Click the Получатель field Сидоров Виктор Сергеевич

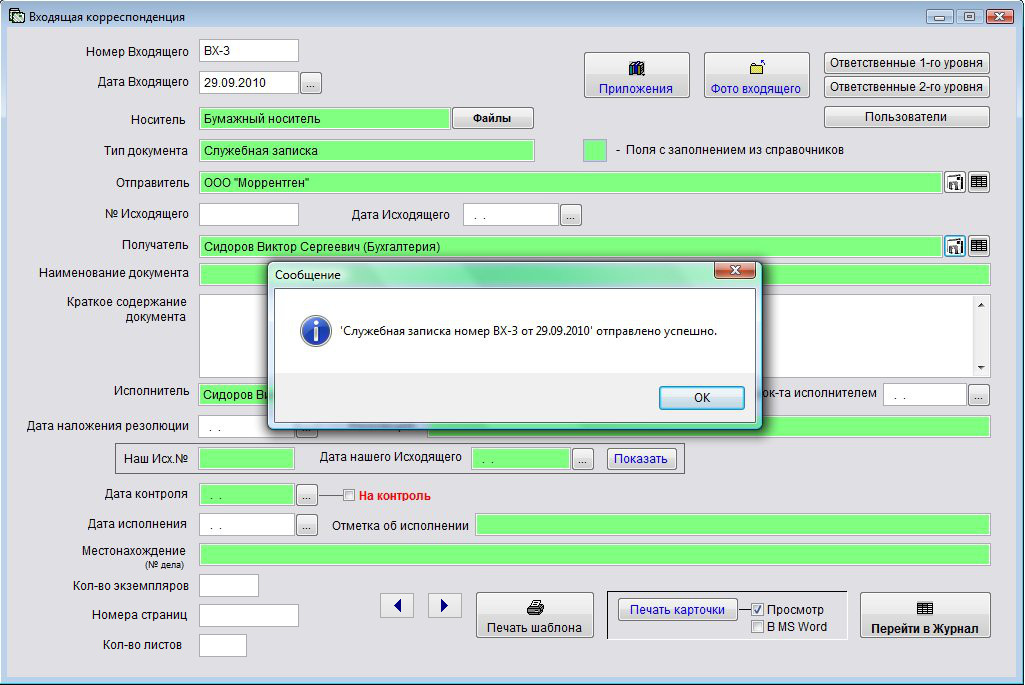click(x=571, y=246)
